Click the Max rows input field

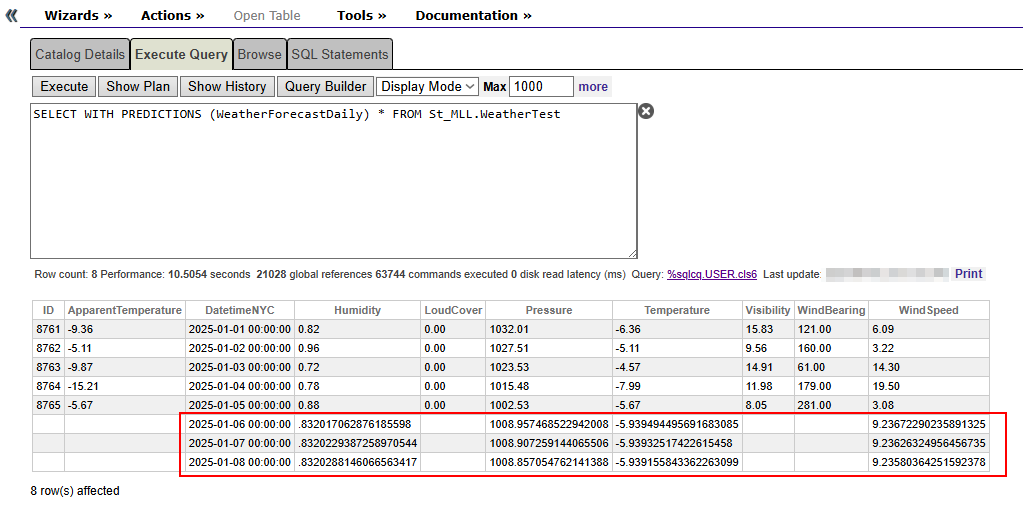541,87
